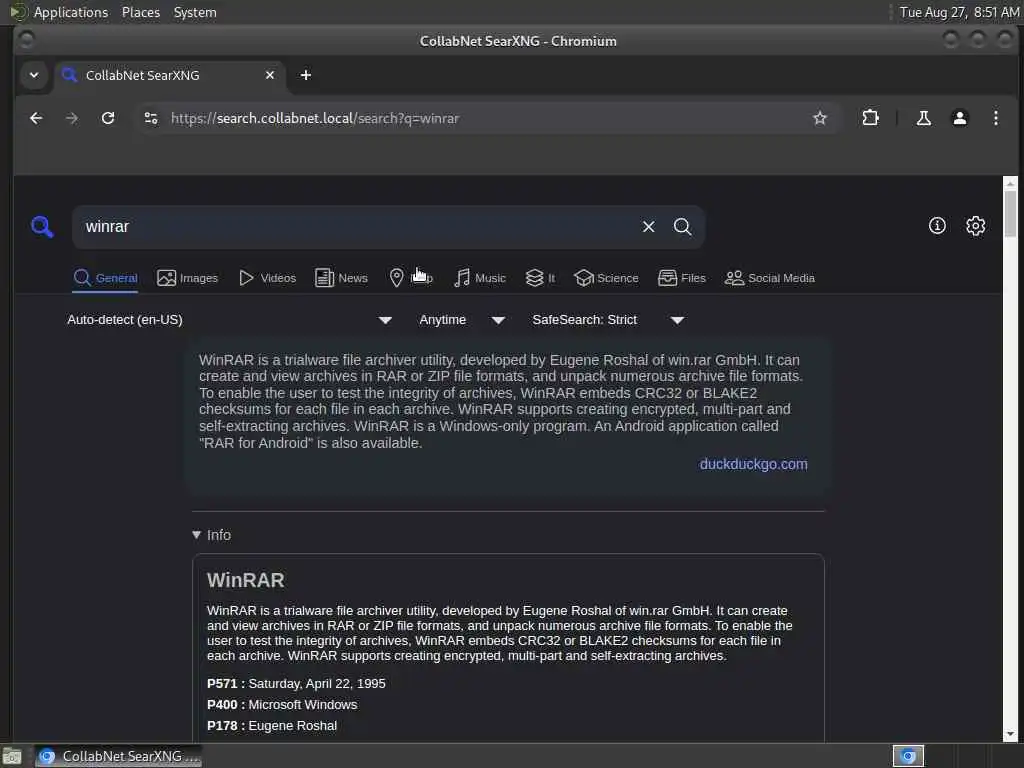Click the address bar URL
The width and height of the screenshot is (1024, 768).
[x=315, y=118]
